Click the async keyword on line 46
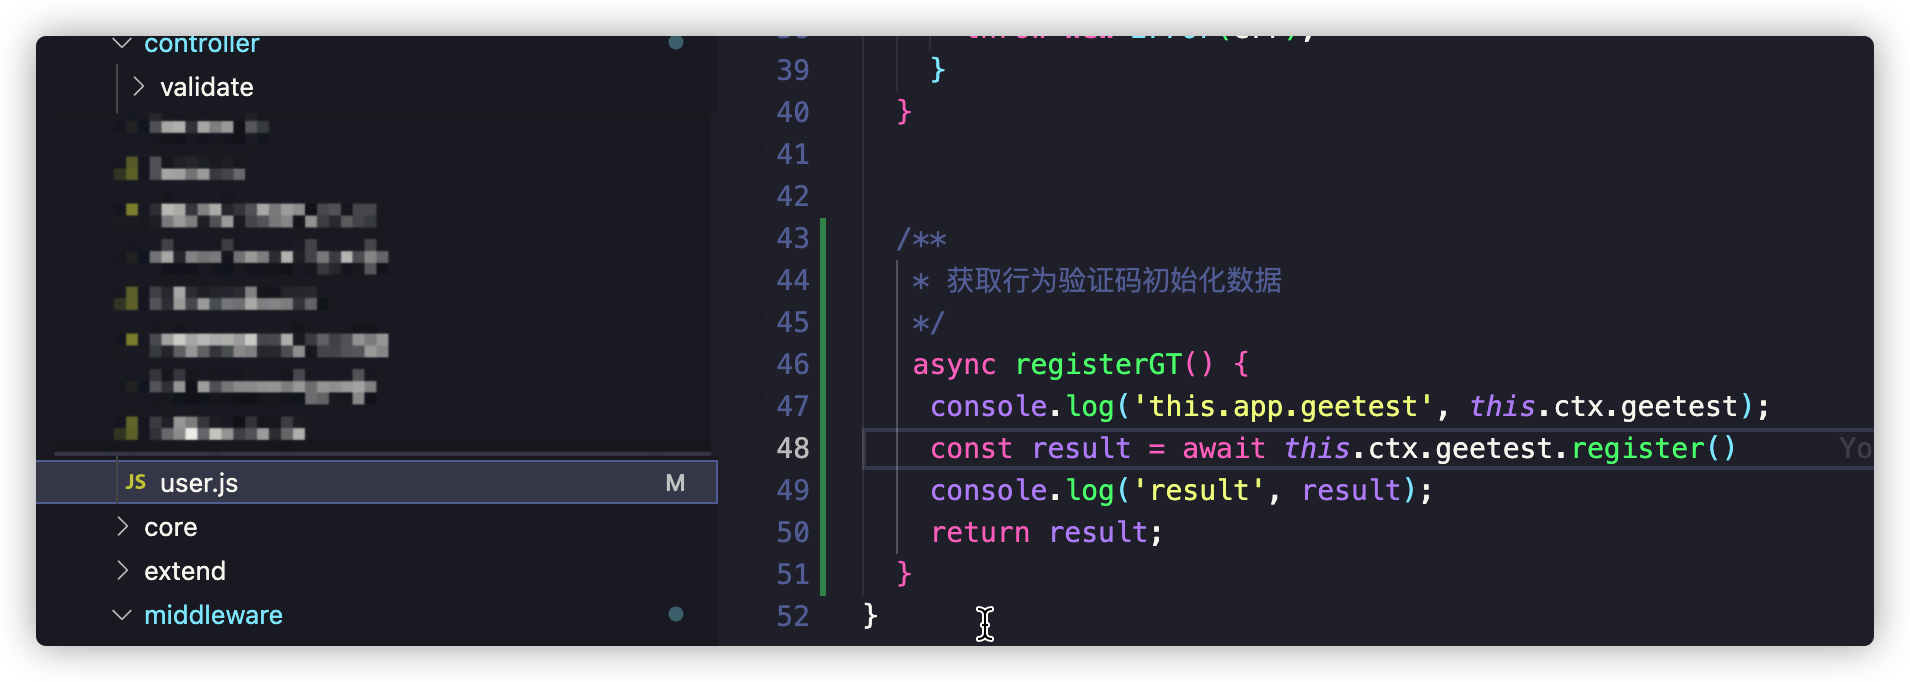The image size is (1910, 682). click(954, 364)
